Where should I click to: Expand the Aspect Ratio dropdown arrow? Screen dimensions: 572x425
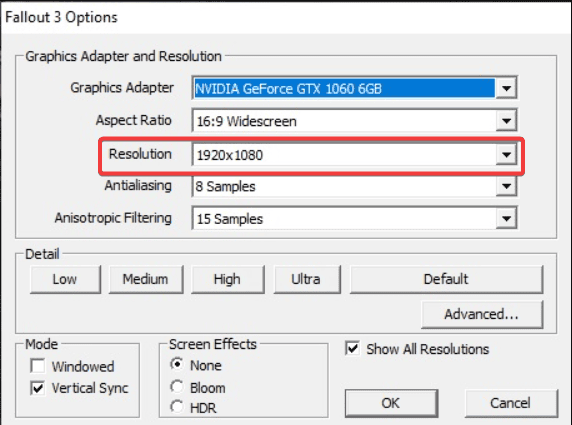pyautogui.click(x=506, y=120)
